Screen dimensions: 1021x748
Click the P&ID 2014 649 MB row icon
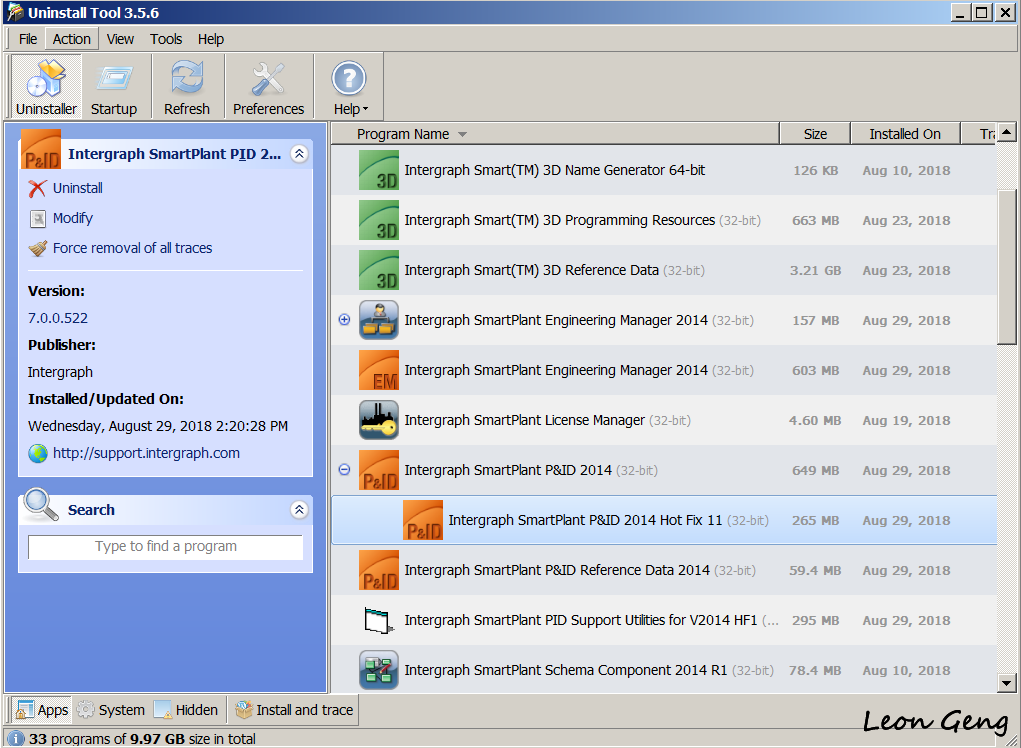click(x=379, y=471)
